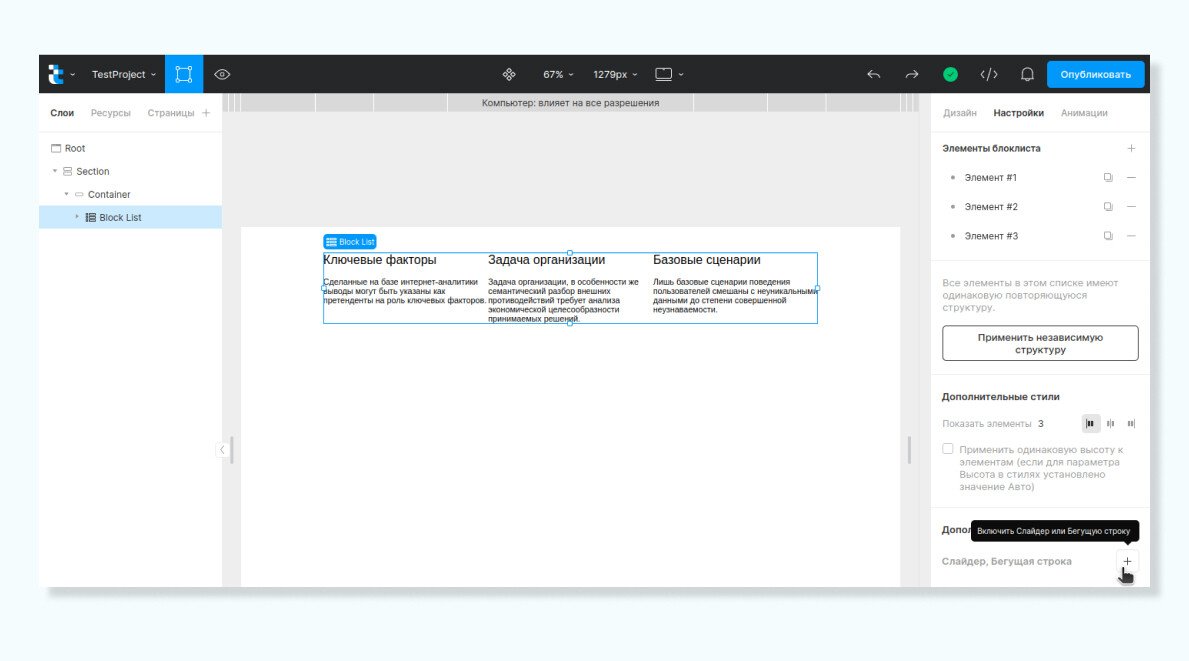Image resolution: width=1189 pixels, height=661 pixels.
Task: Toggle preview mode eye icon
Action: point(222,74)
